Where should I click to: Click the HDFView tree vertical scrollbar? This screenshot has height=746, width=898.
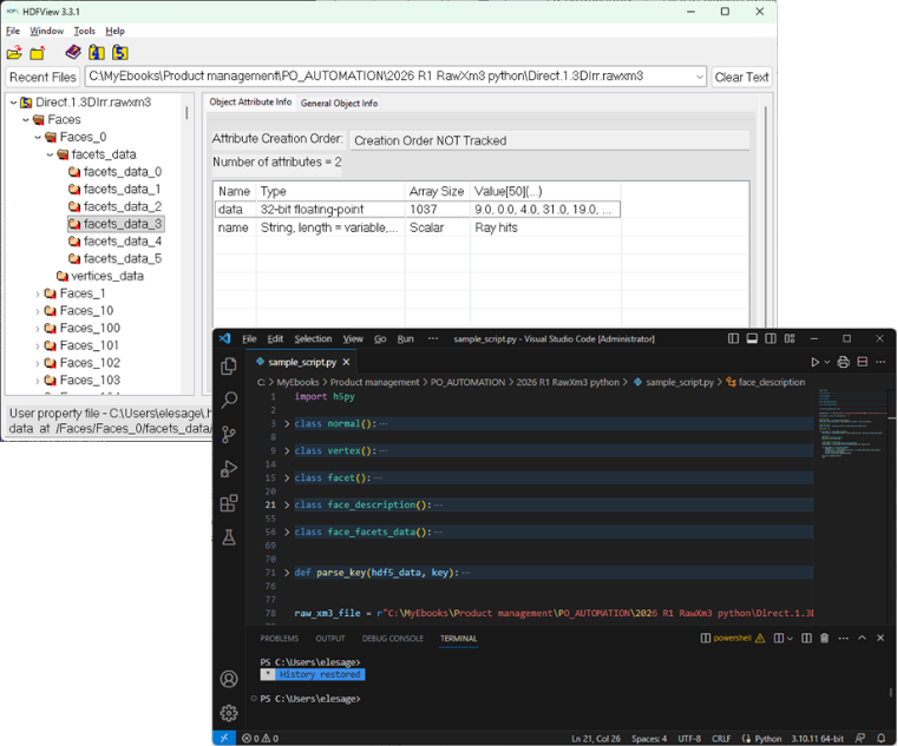click(187, 113)
